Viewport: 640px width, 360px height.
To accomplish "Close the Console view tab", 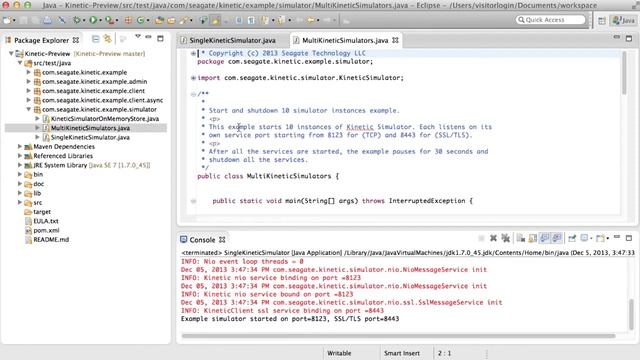I will click(222, 240).
